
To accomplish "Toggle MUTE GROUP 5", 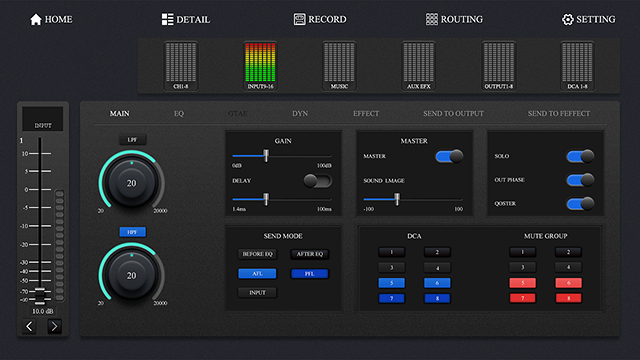I will (522, 283).
